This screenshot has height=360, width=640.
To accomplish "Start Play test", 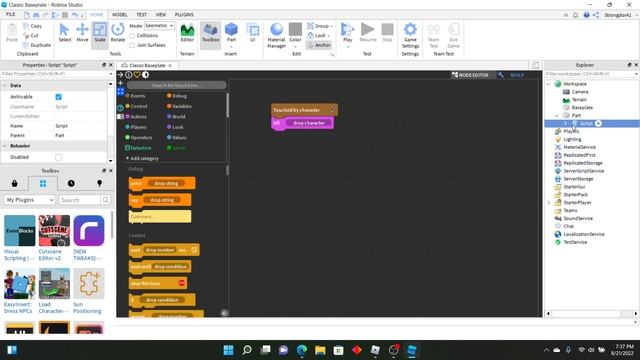I will pos(347,33).
